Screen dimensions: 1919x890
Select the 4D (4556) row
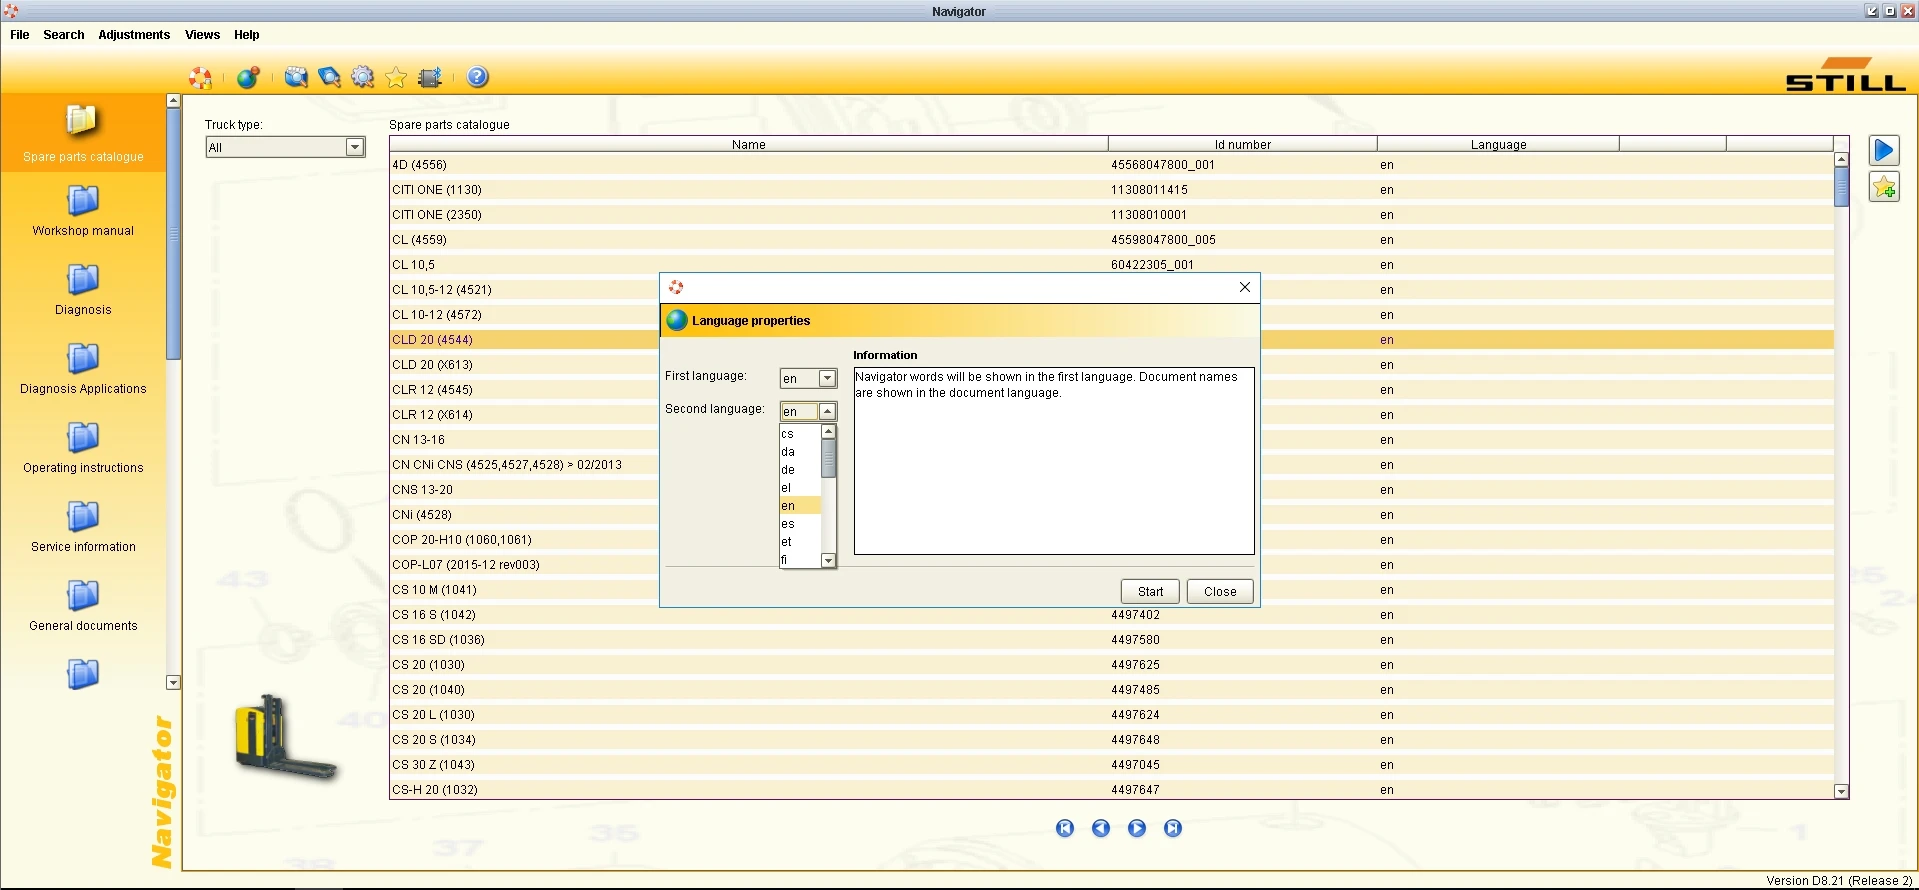(x=1111, y=165)
